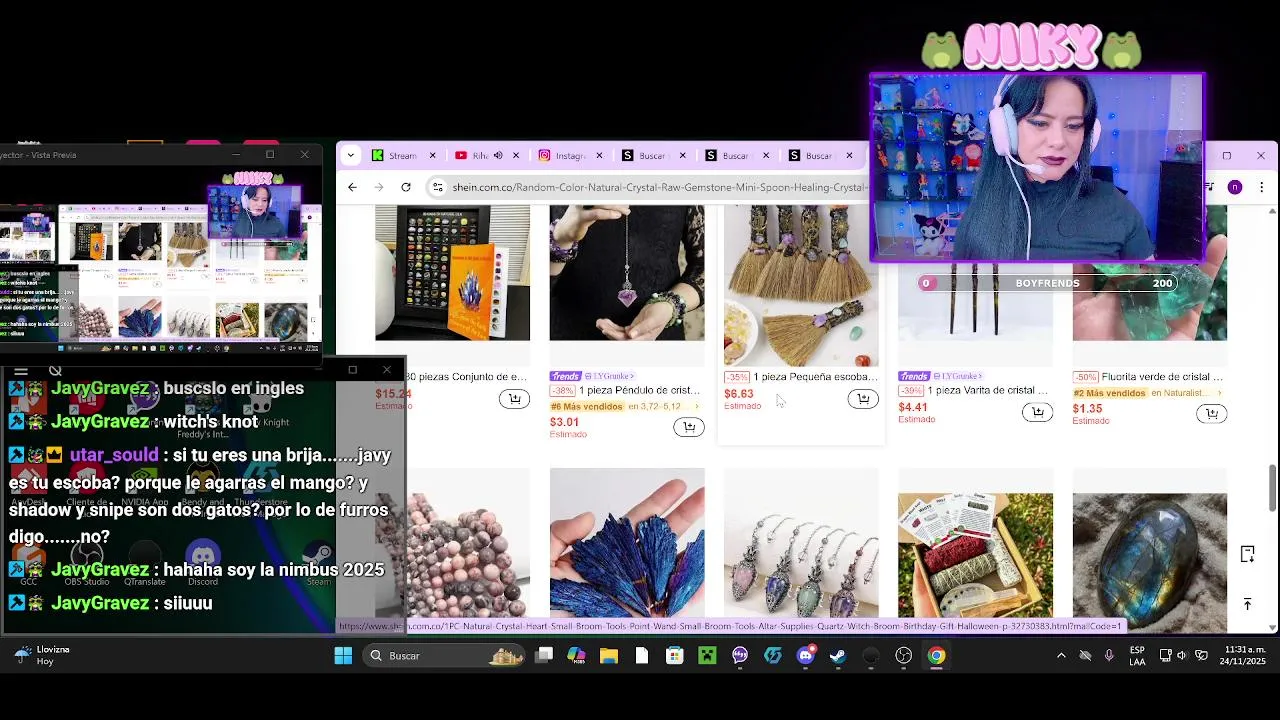Click the '#6 Más vendidos' badge

[586, 407]
